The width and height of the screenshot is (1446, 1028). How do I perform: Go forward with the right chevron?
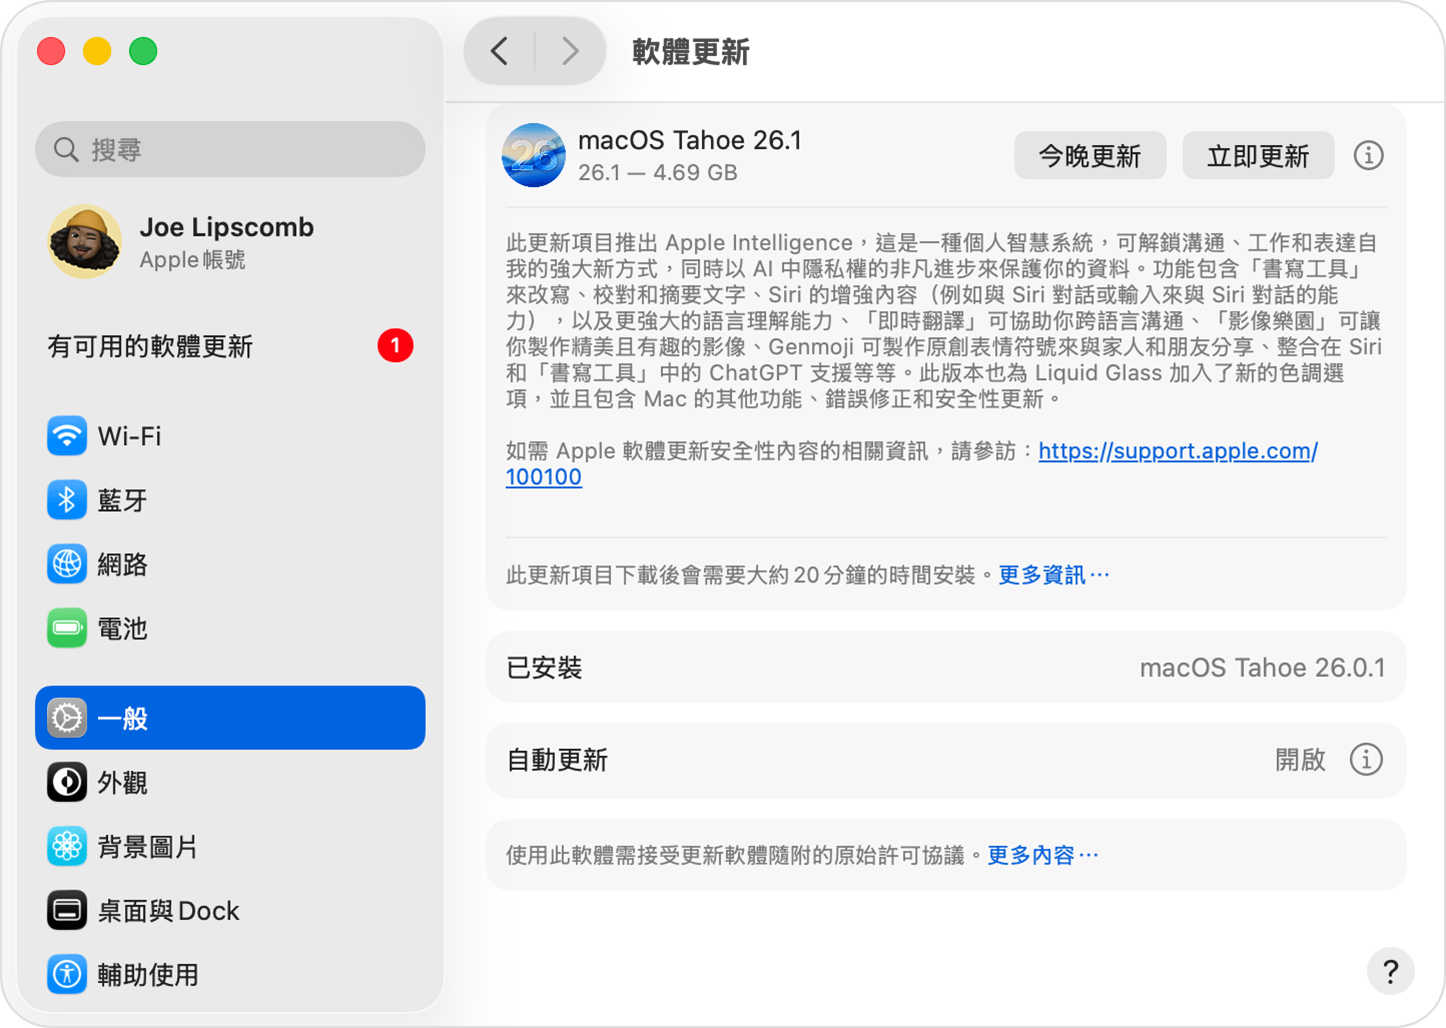(570, 51)
